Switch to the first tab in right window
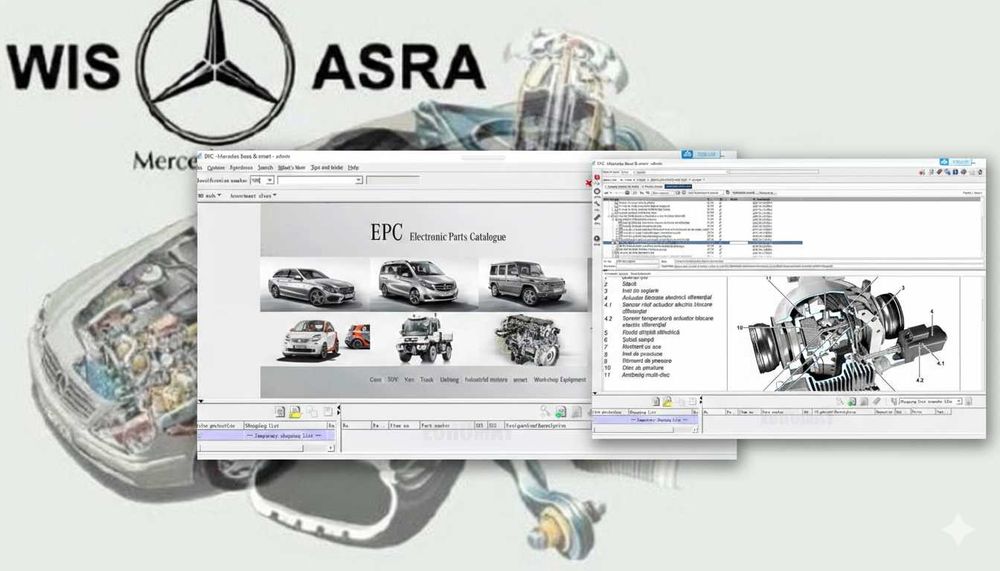Screen dimensions: 1000x571 (621, 186)
